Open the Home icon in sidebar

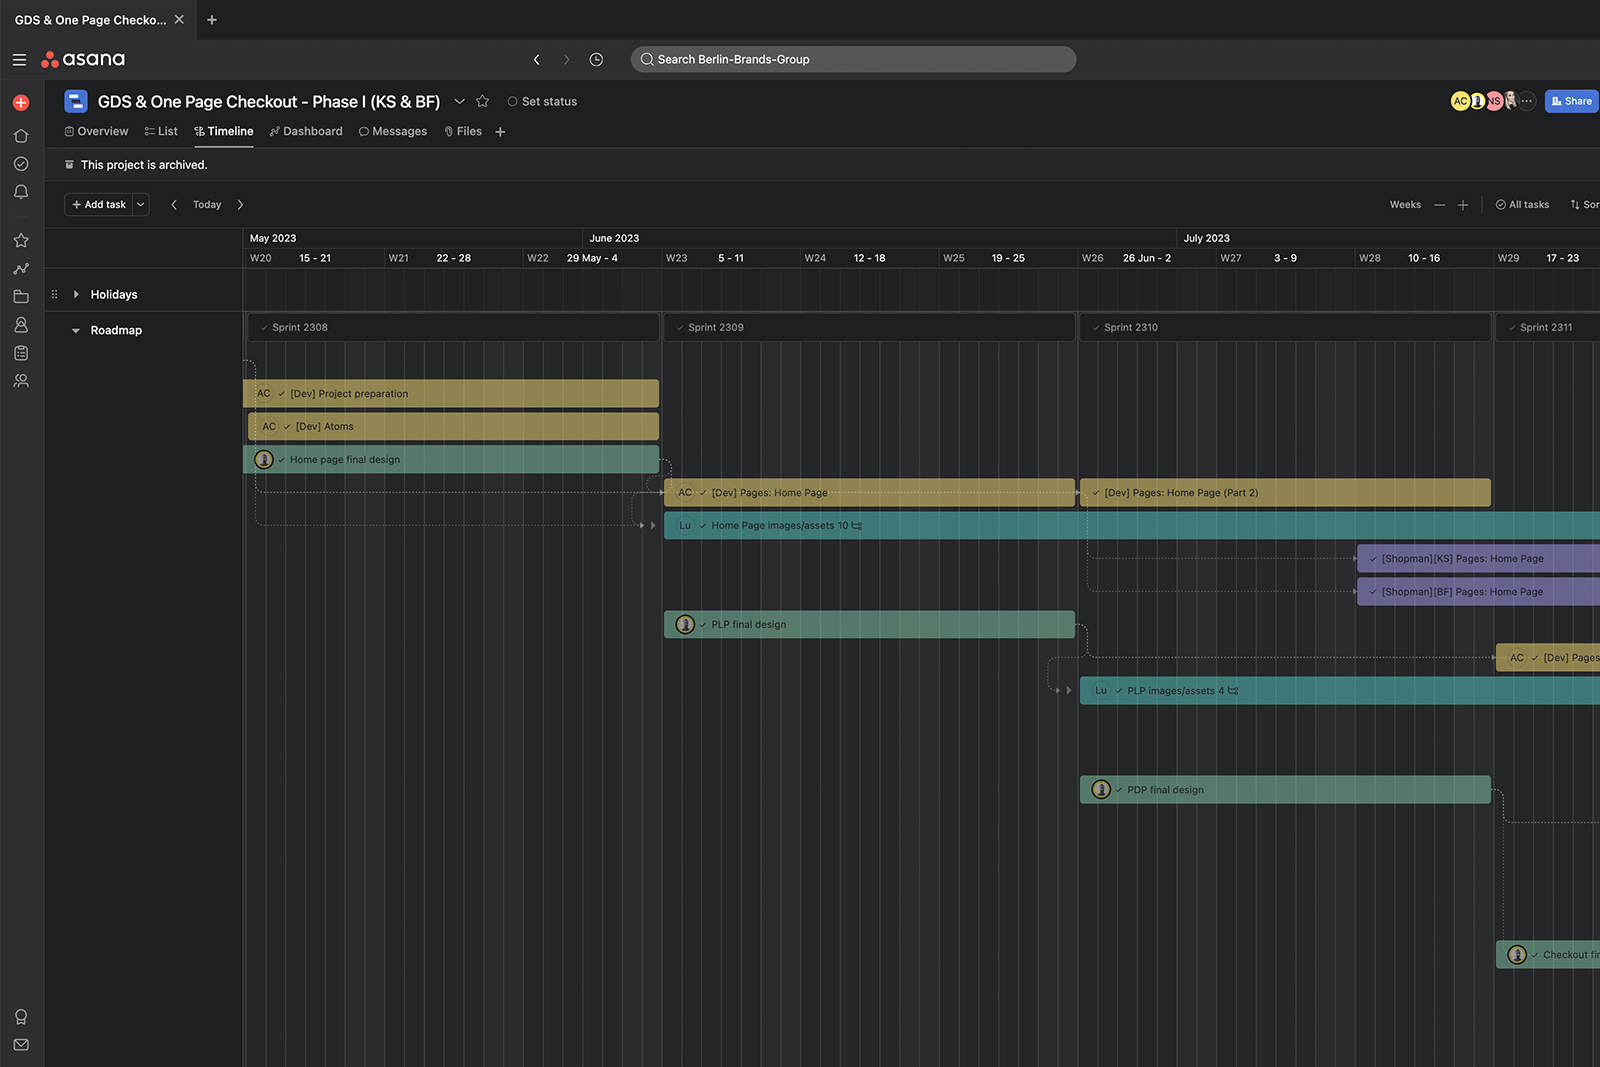21,136
